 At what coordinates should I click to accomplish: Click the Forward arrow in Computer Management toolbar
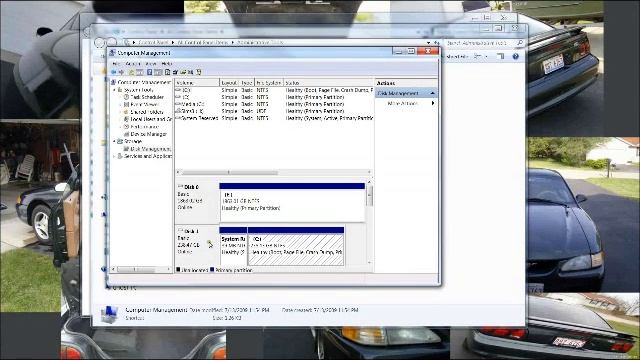121,72
